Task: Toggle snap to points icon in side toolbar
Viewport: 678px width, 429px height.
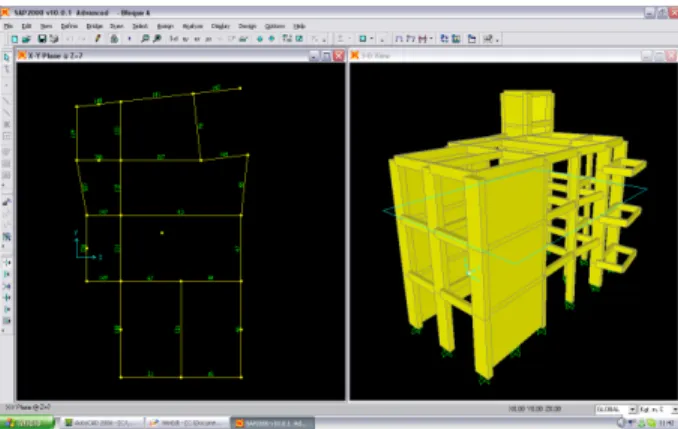Action: pyautogui.click(x=6, y=263)
